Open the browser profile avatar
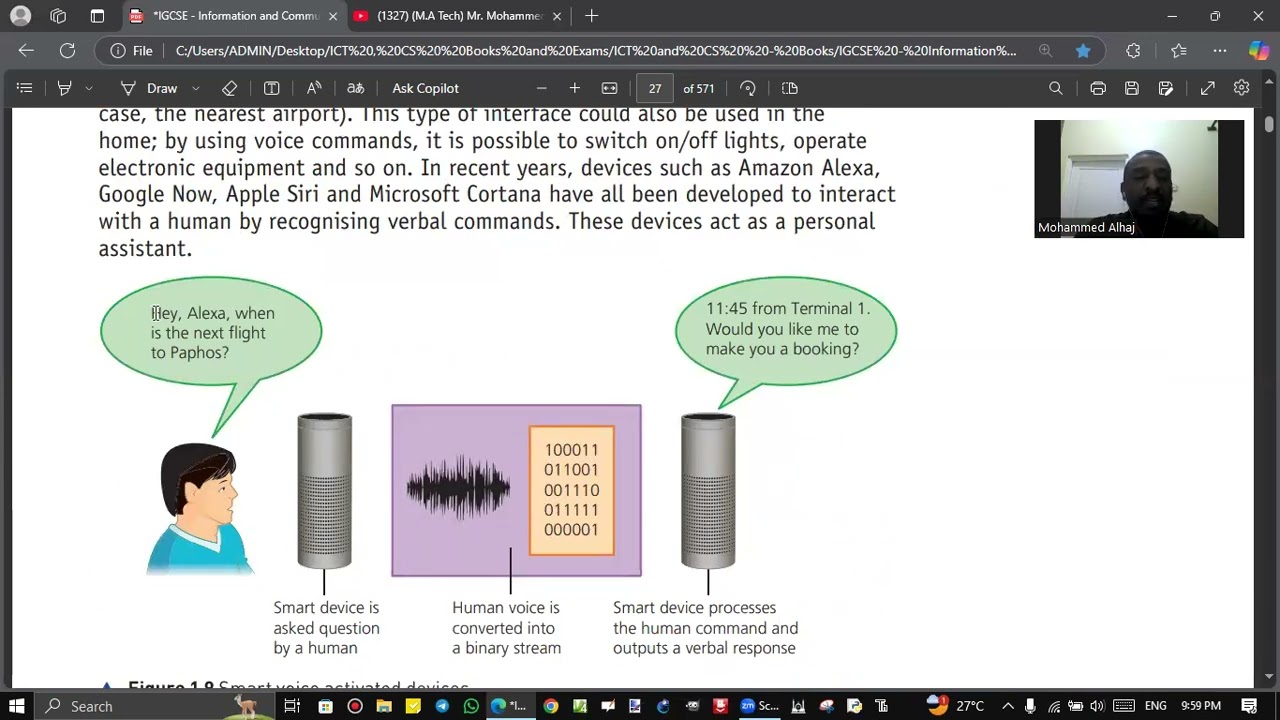This screenshot has height=720, width=1280. click(20, 16)
